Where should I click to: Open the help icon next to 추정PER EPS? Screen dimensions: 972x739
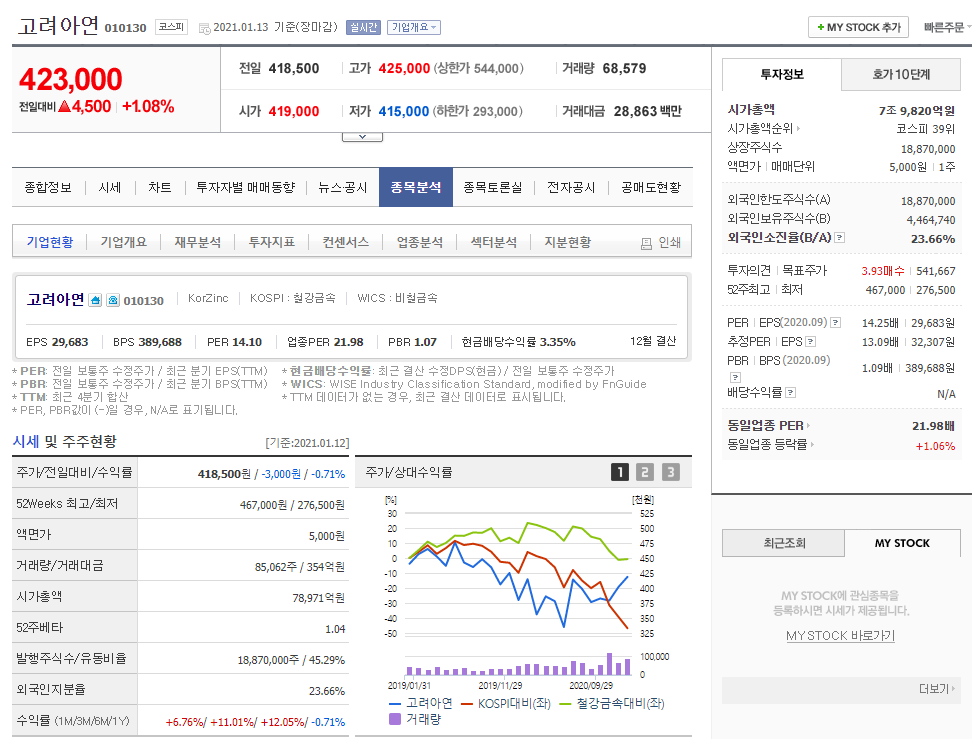(810, 342)
